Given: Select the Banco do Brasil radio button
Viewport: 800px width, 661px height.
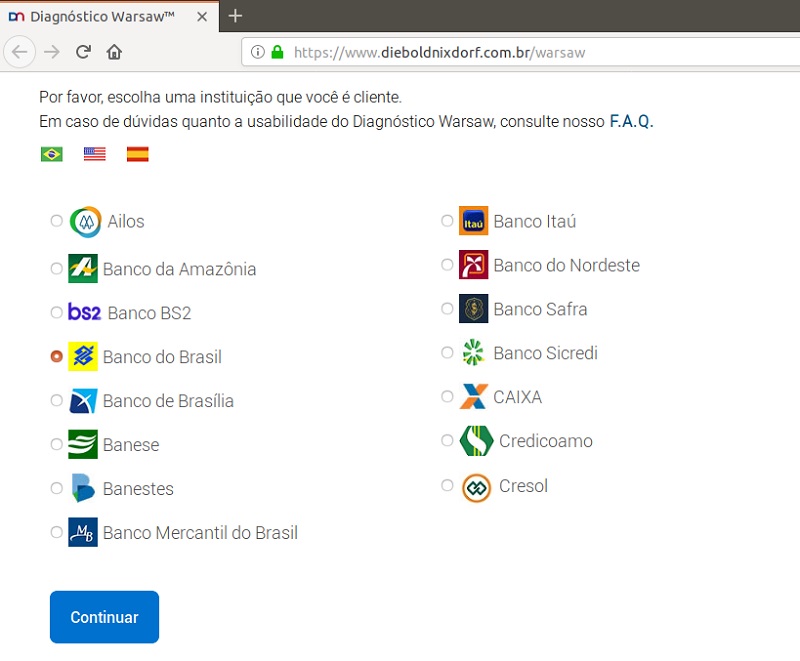Looking at the screenshot, I should 57,356.
